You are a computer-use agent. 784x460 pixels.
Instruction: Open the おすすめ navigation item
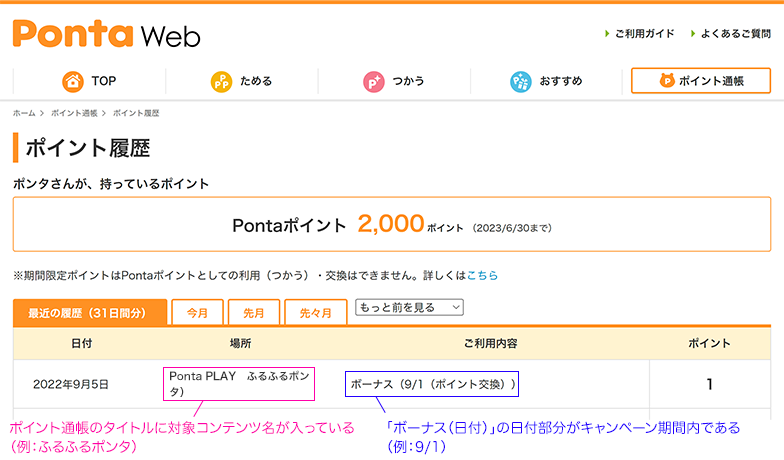(x=546, y=81)
